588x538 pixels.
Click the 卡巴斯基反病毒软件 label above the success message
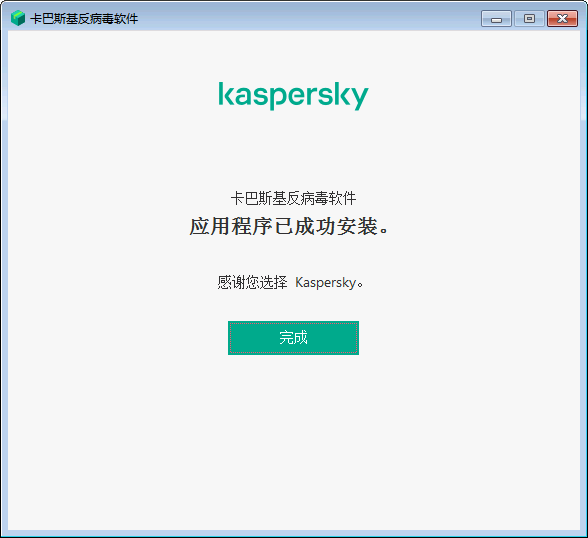(293, 198)
